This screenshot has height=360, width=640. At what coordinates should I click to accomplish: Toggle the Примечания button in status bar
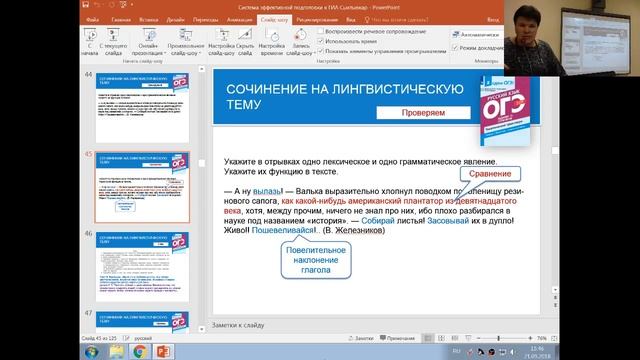pos(397,338)
